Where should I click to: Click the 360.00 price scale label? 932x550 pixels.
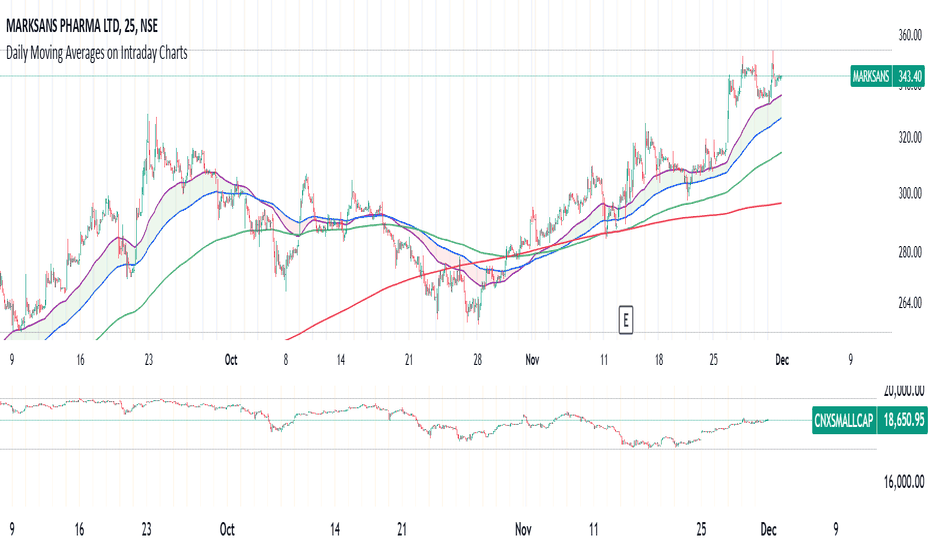point(910,35)
